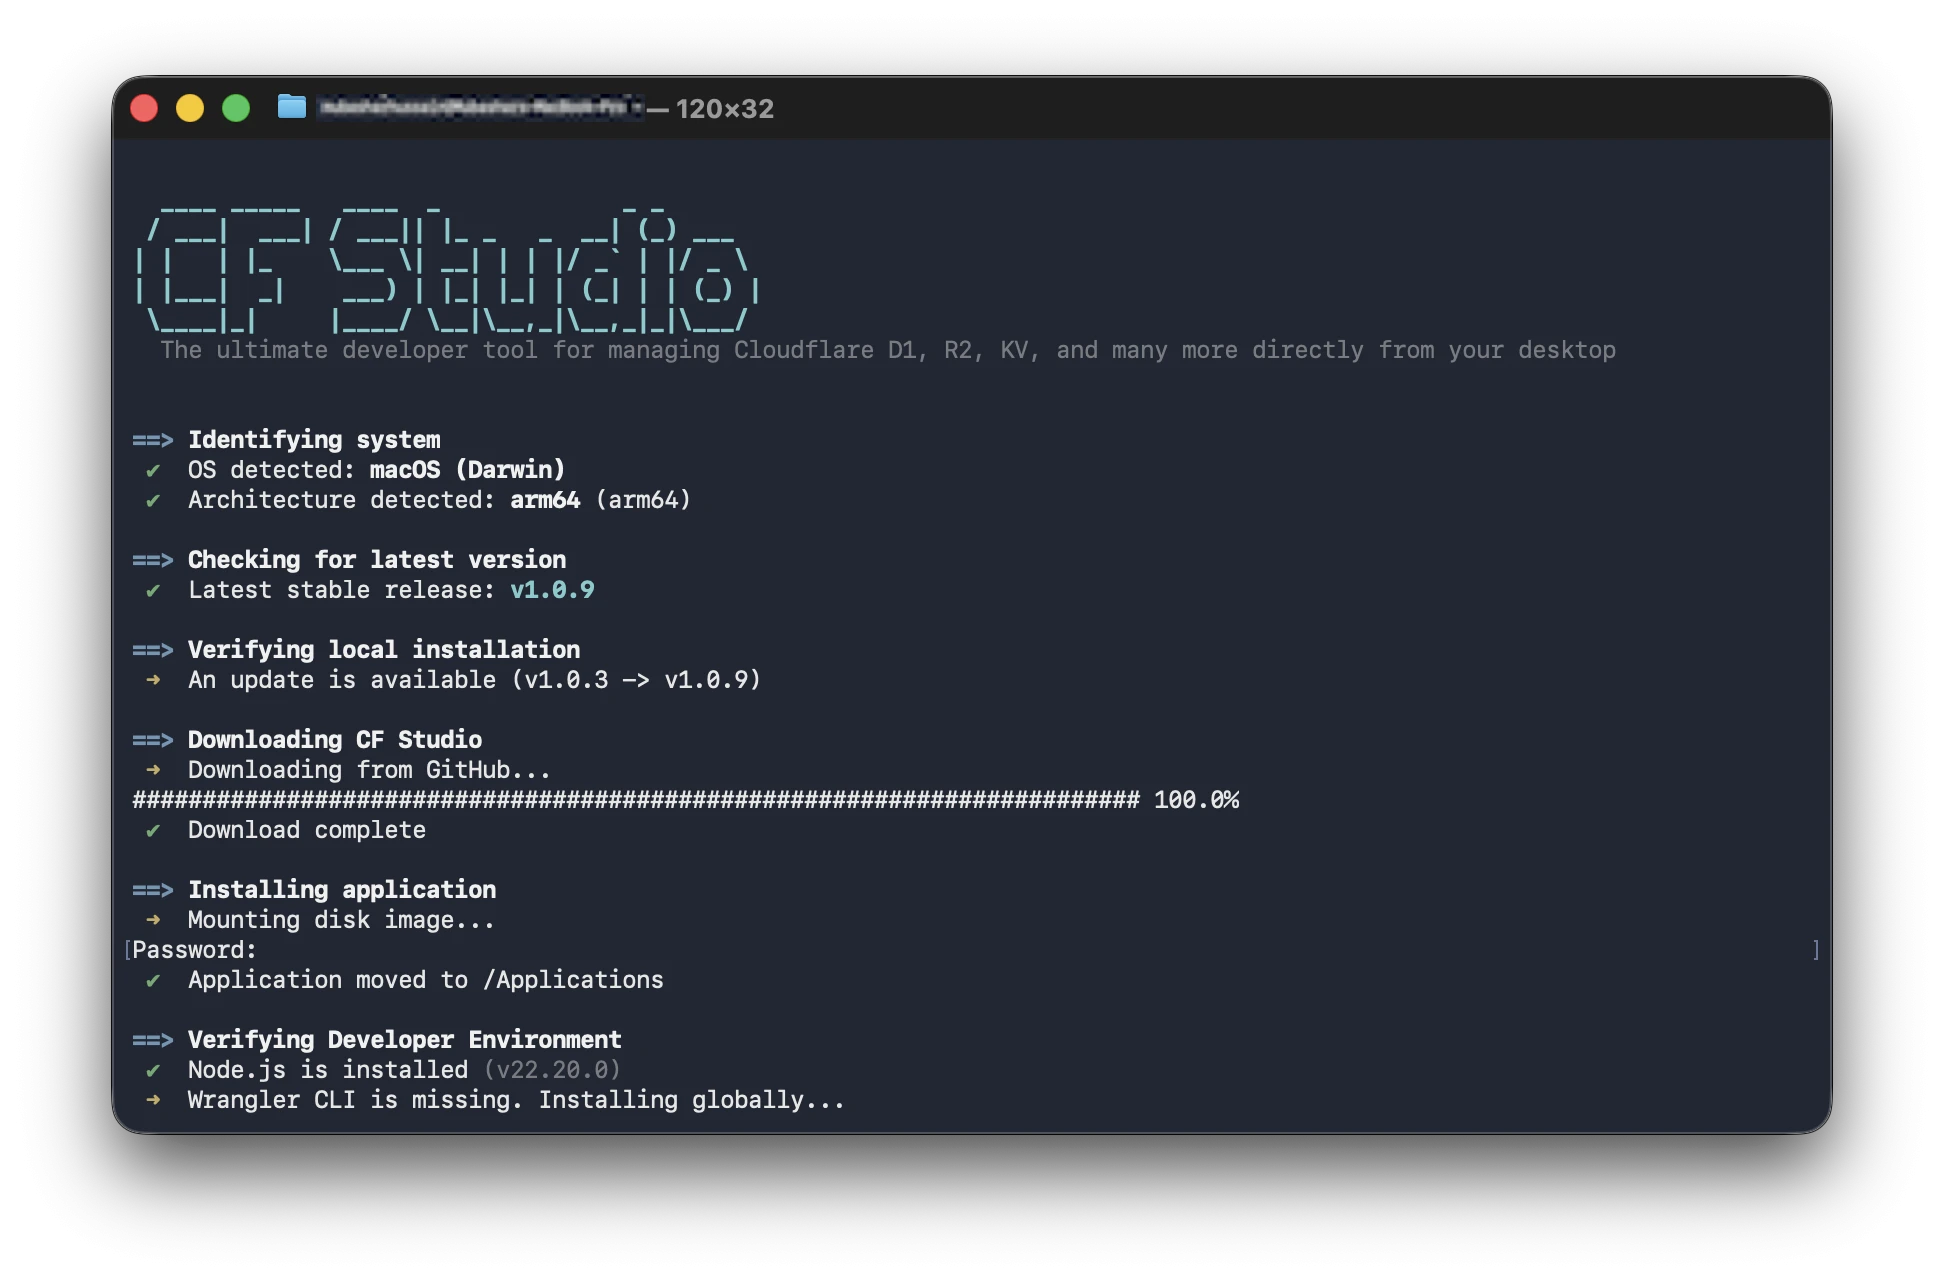Click the 'Downloading from GitHub...' line

tap(370, 770)
